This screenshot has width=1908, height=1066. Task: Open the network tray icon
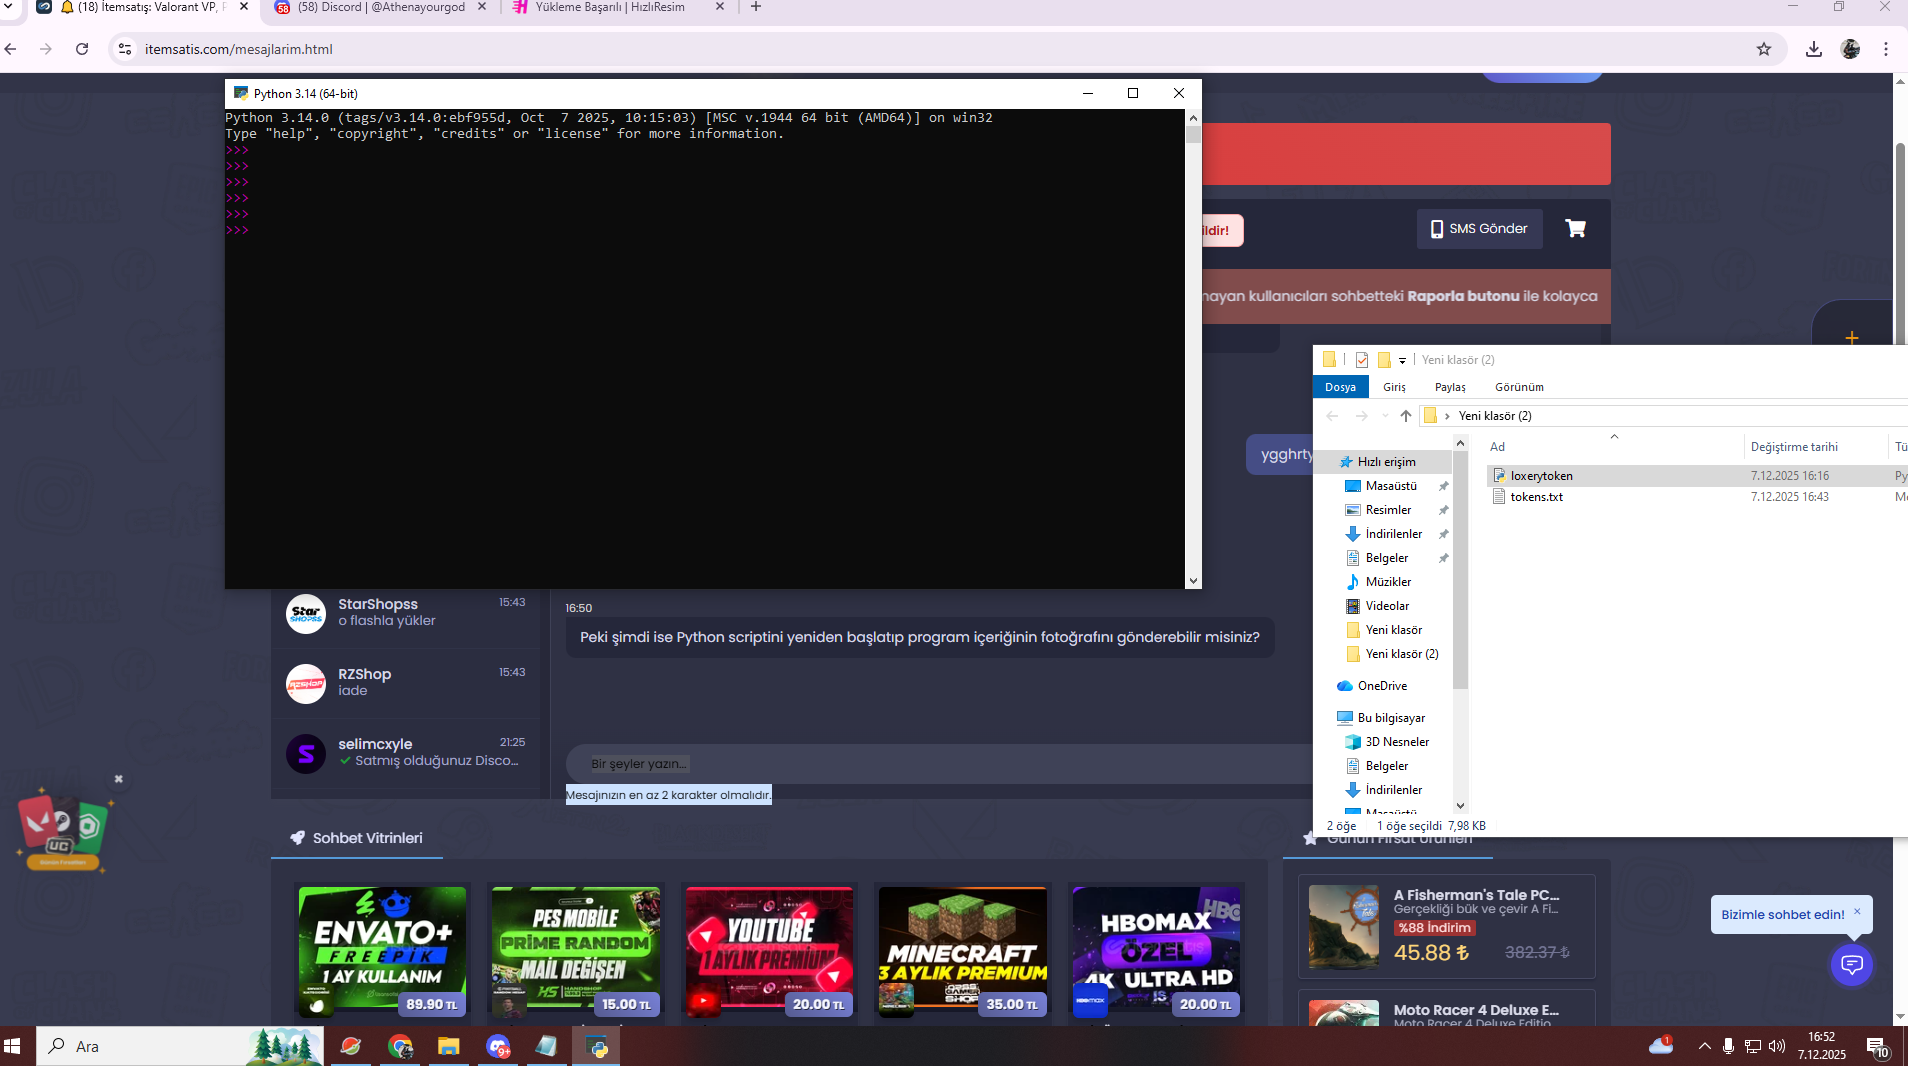coord(1753,1046)
